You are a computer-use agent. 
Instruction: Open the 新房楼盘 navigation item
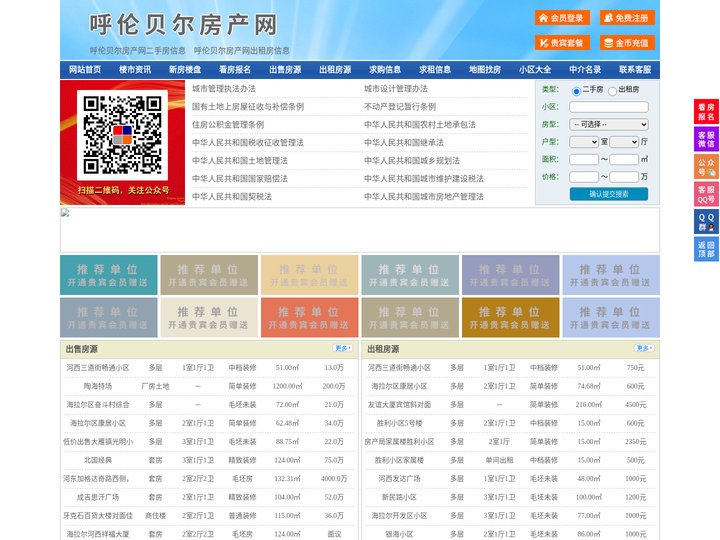click(185, 70)
